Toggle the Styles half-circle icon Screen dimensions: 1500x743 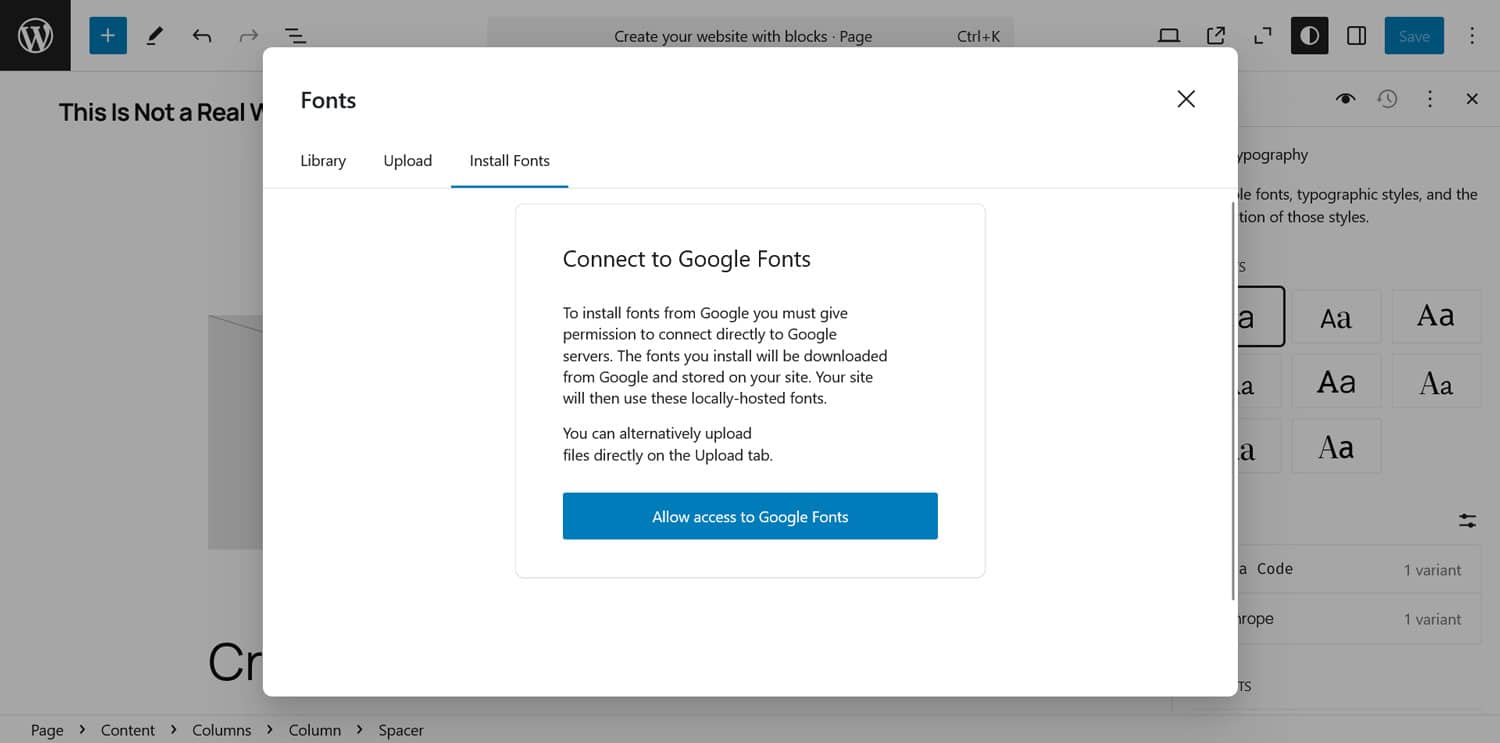[1309, 36]
